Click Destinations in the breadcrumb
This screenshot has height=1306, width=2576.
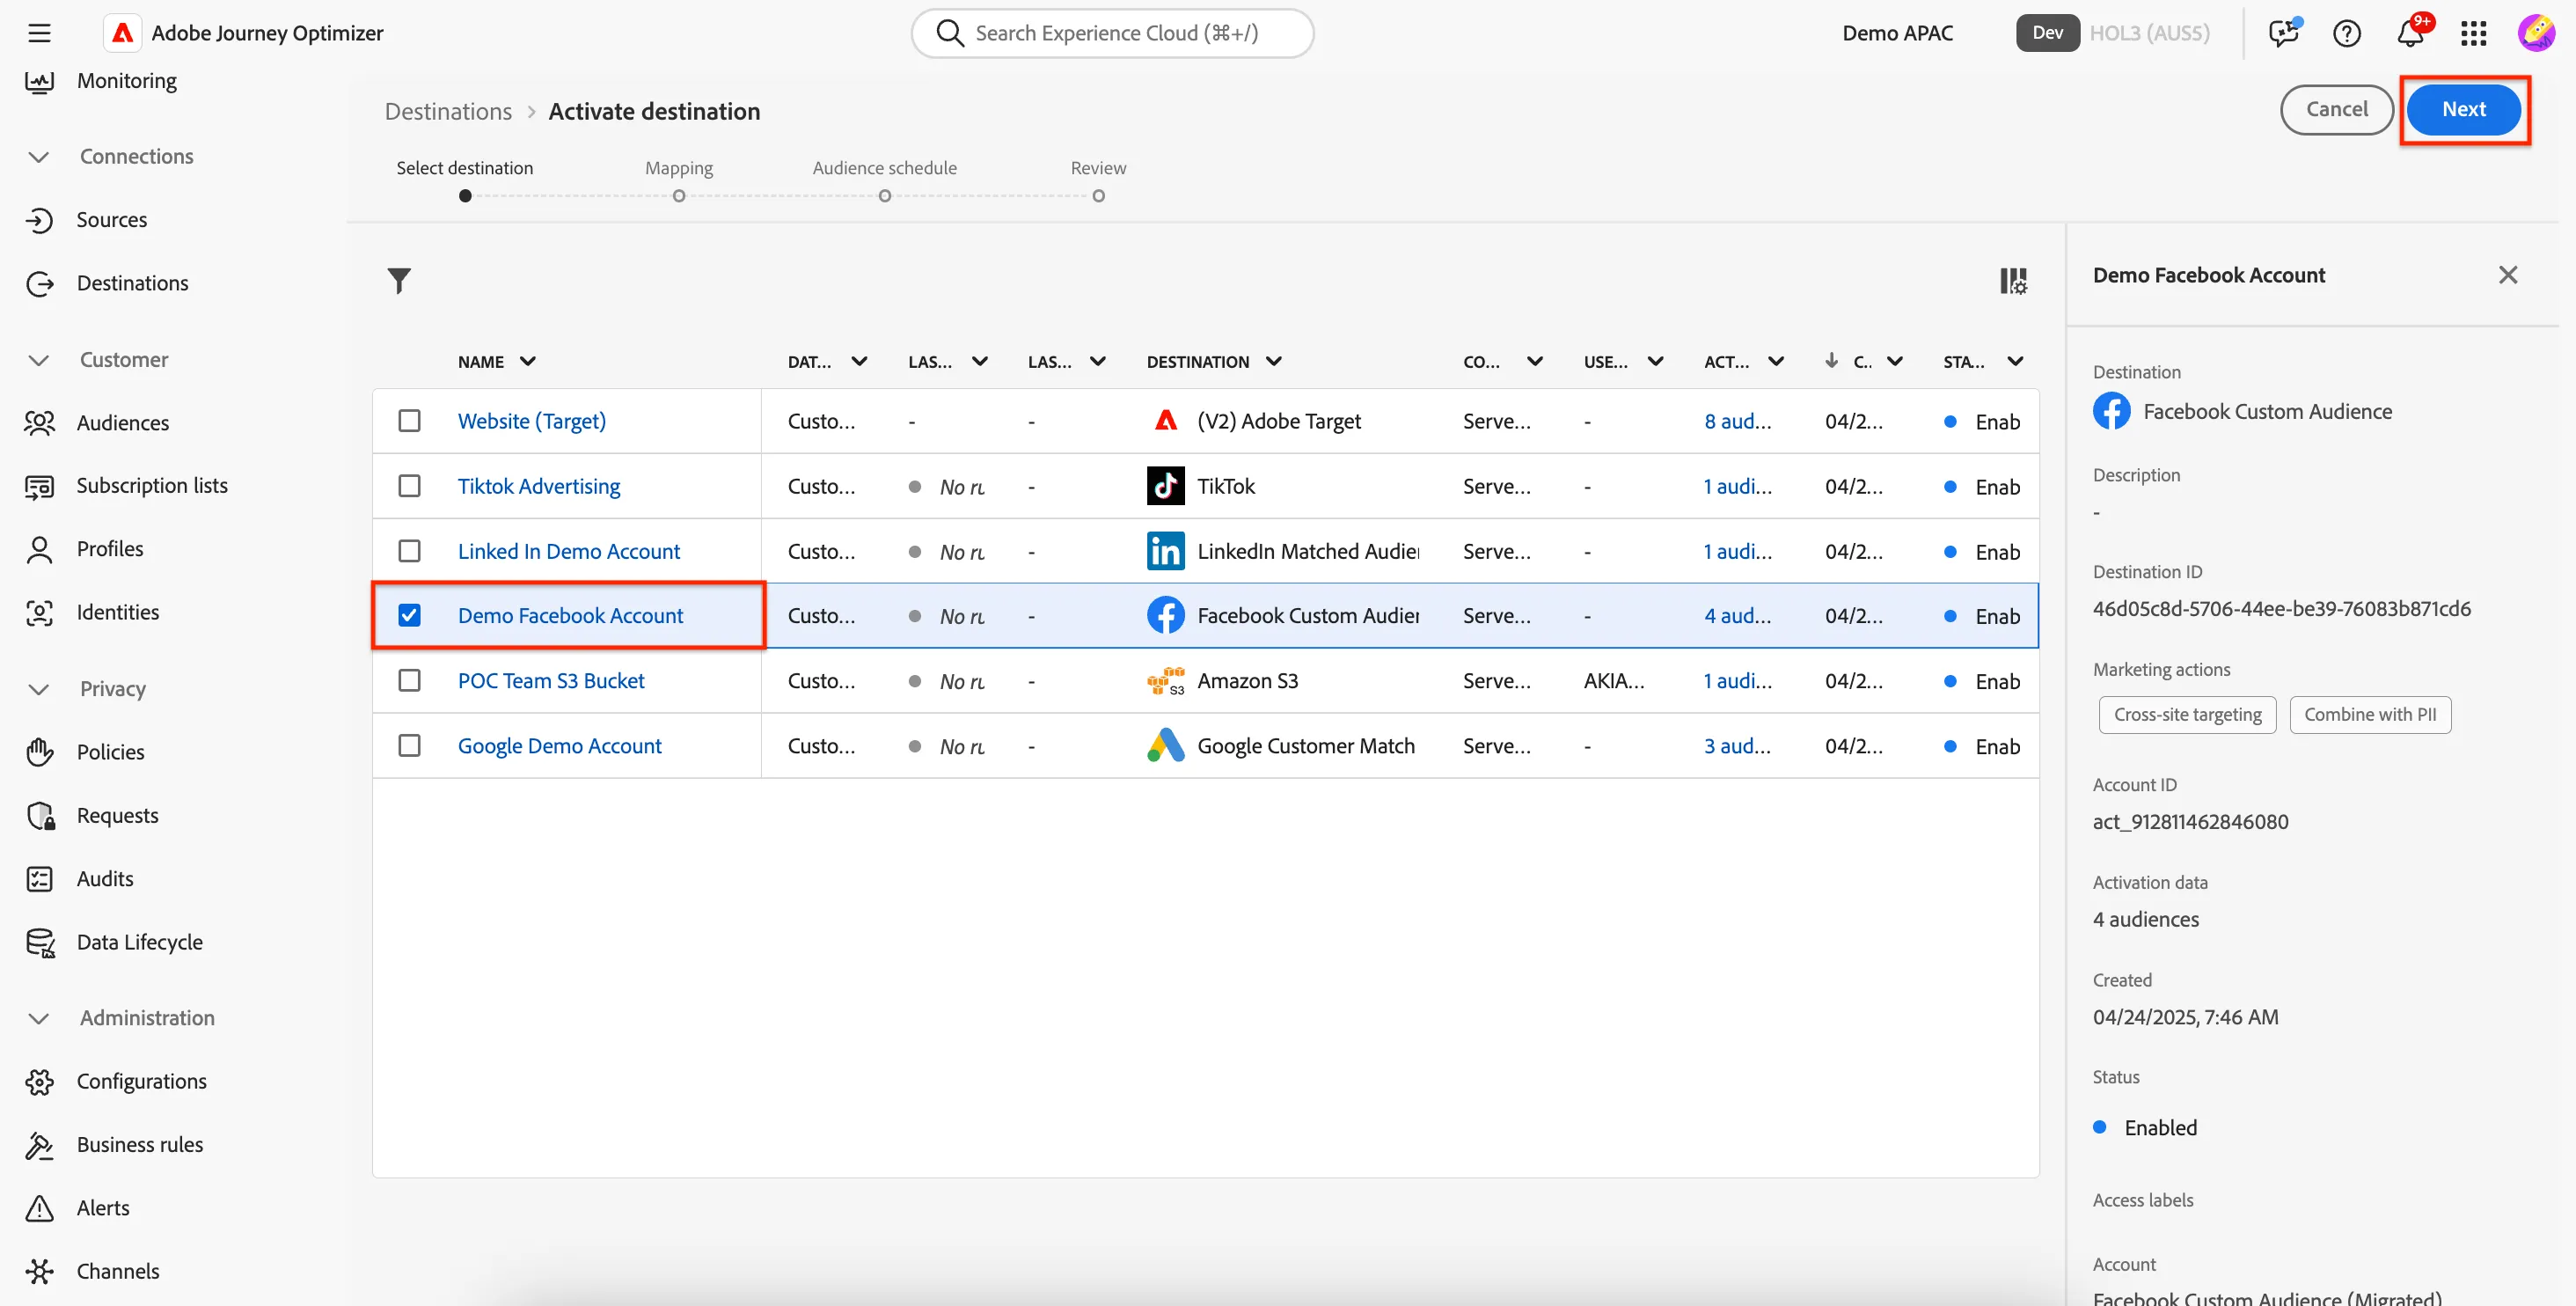[448, 112]
